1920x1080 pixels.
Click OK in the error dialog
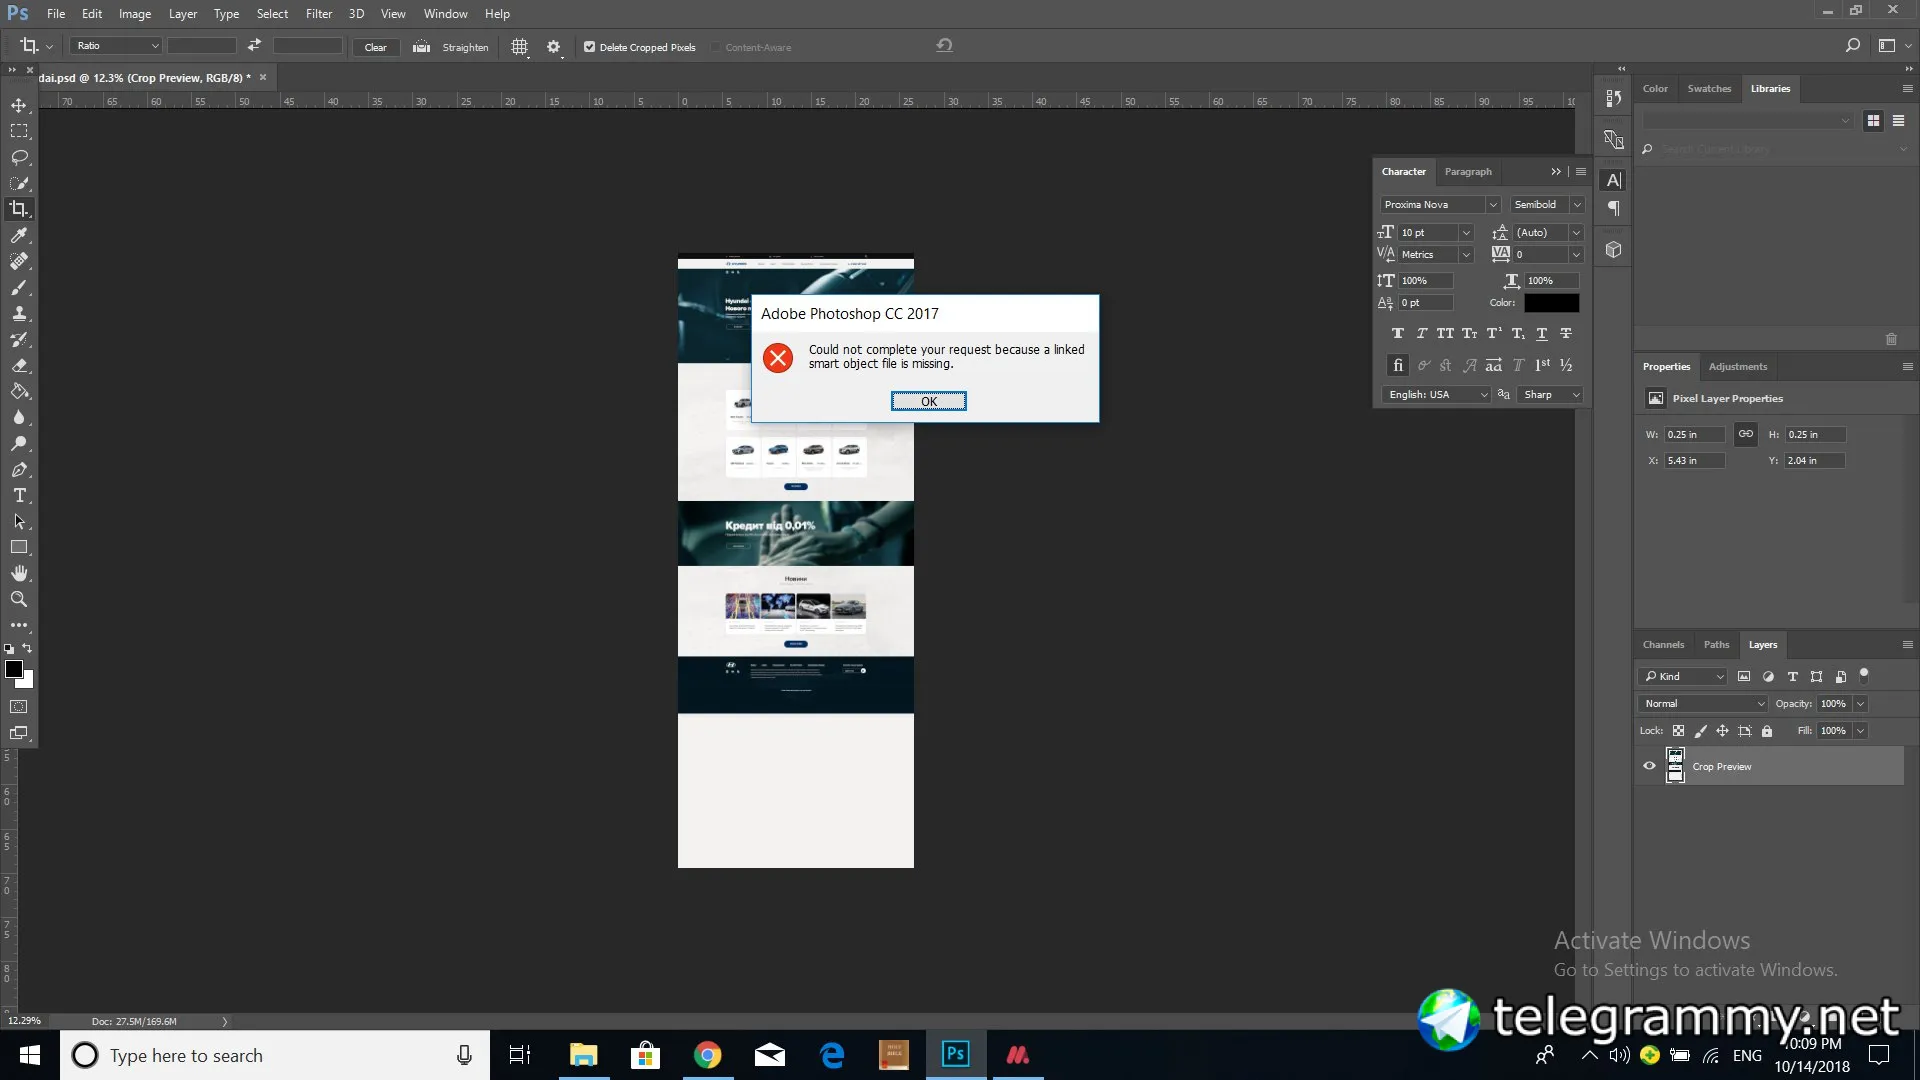928,401
